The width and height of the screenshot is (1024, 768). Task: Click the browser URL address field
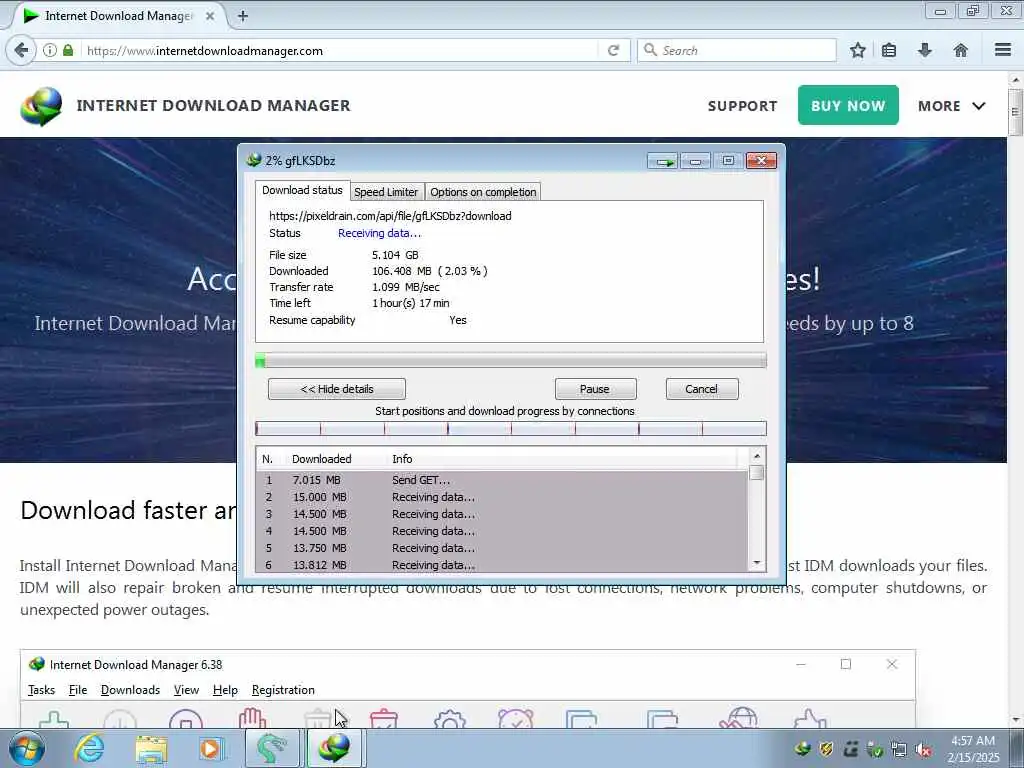[340, 50]
